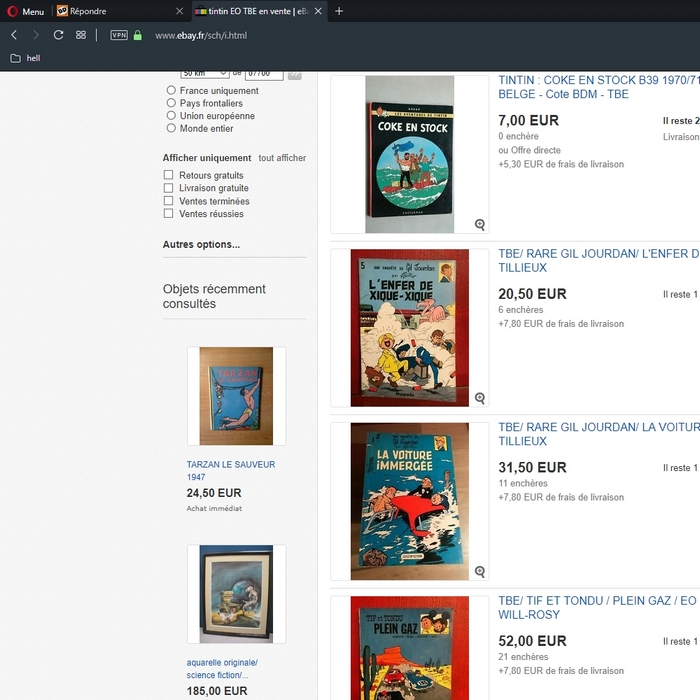Click the Plein Gaz cover thumbnail
This screenshot has width=700, height=700.
pyautogui.click(x=409, y=648)
